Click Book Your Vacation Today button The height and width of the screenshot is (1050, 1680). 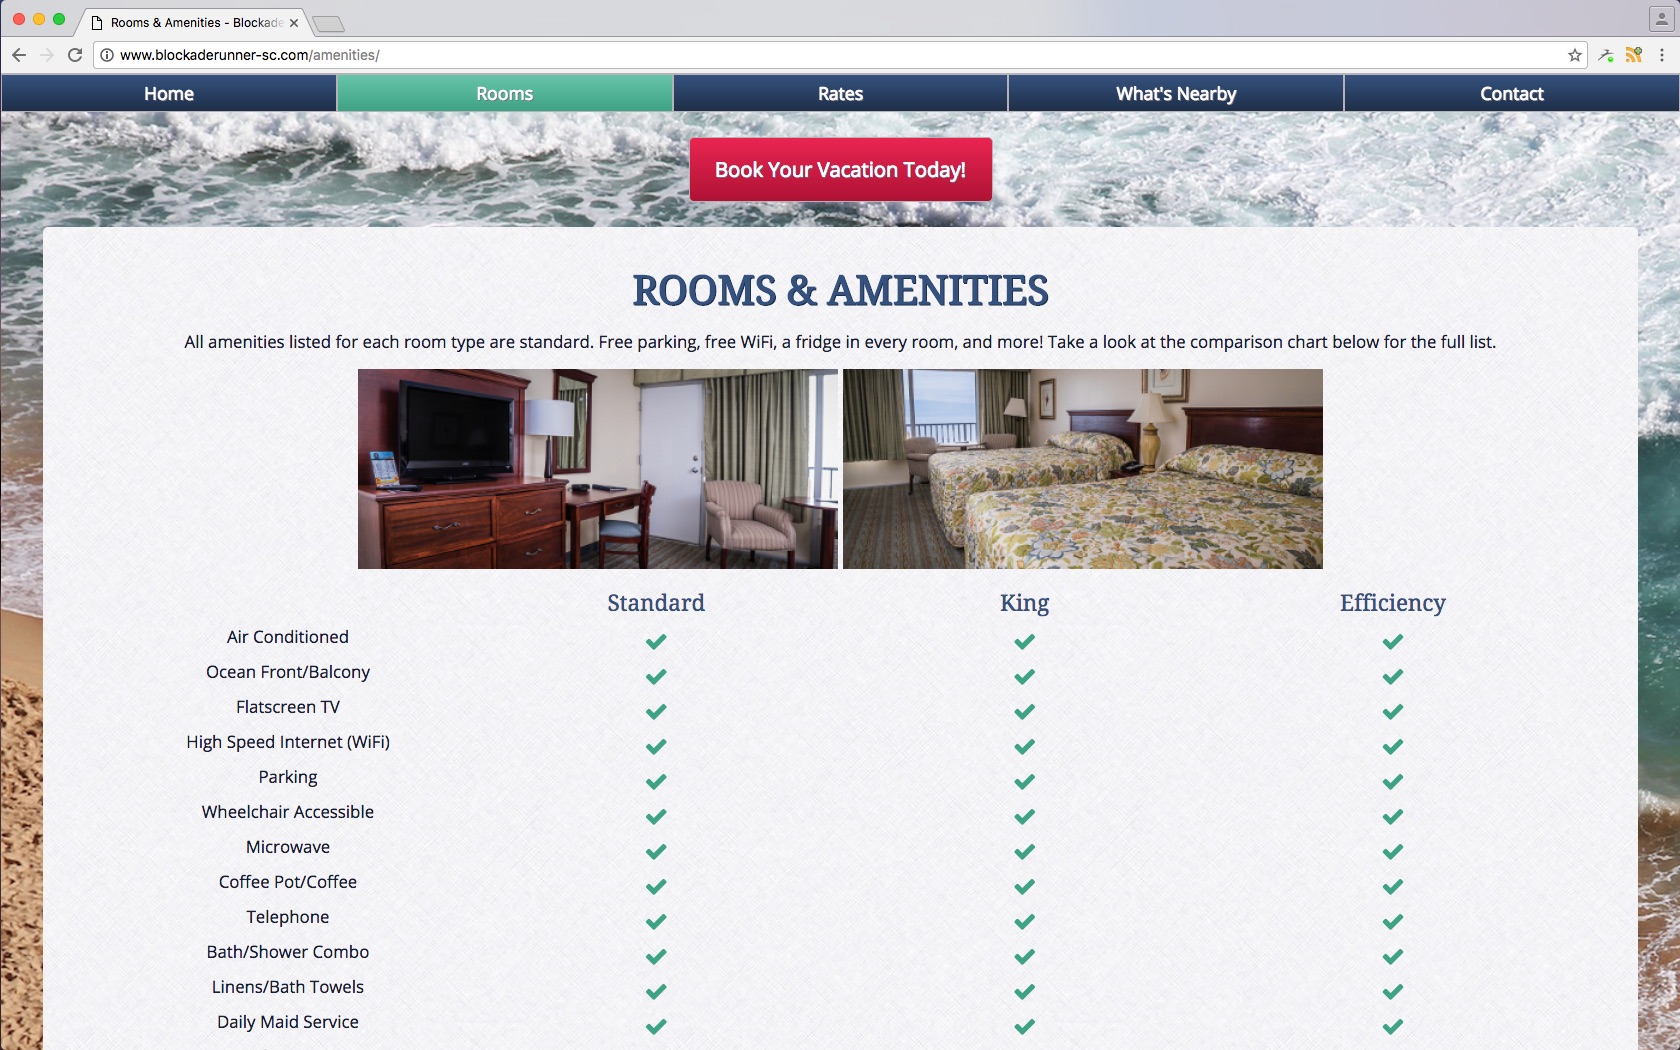coord(841,170)
